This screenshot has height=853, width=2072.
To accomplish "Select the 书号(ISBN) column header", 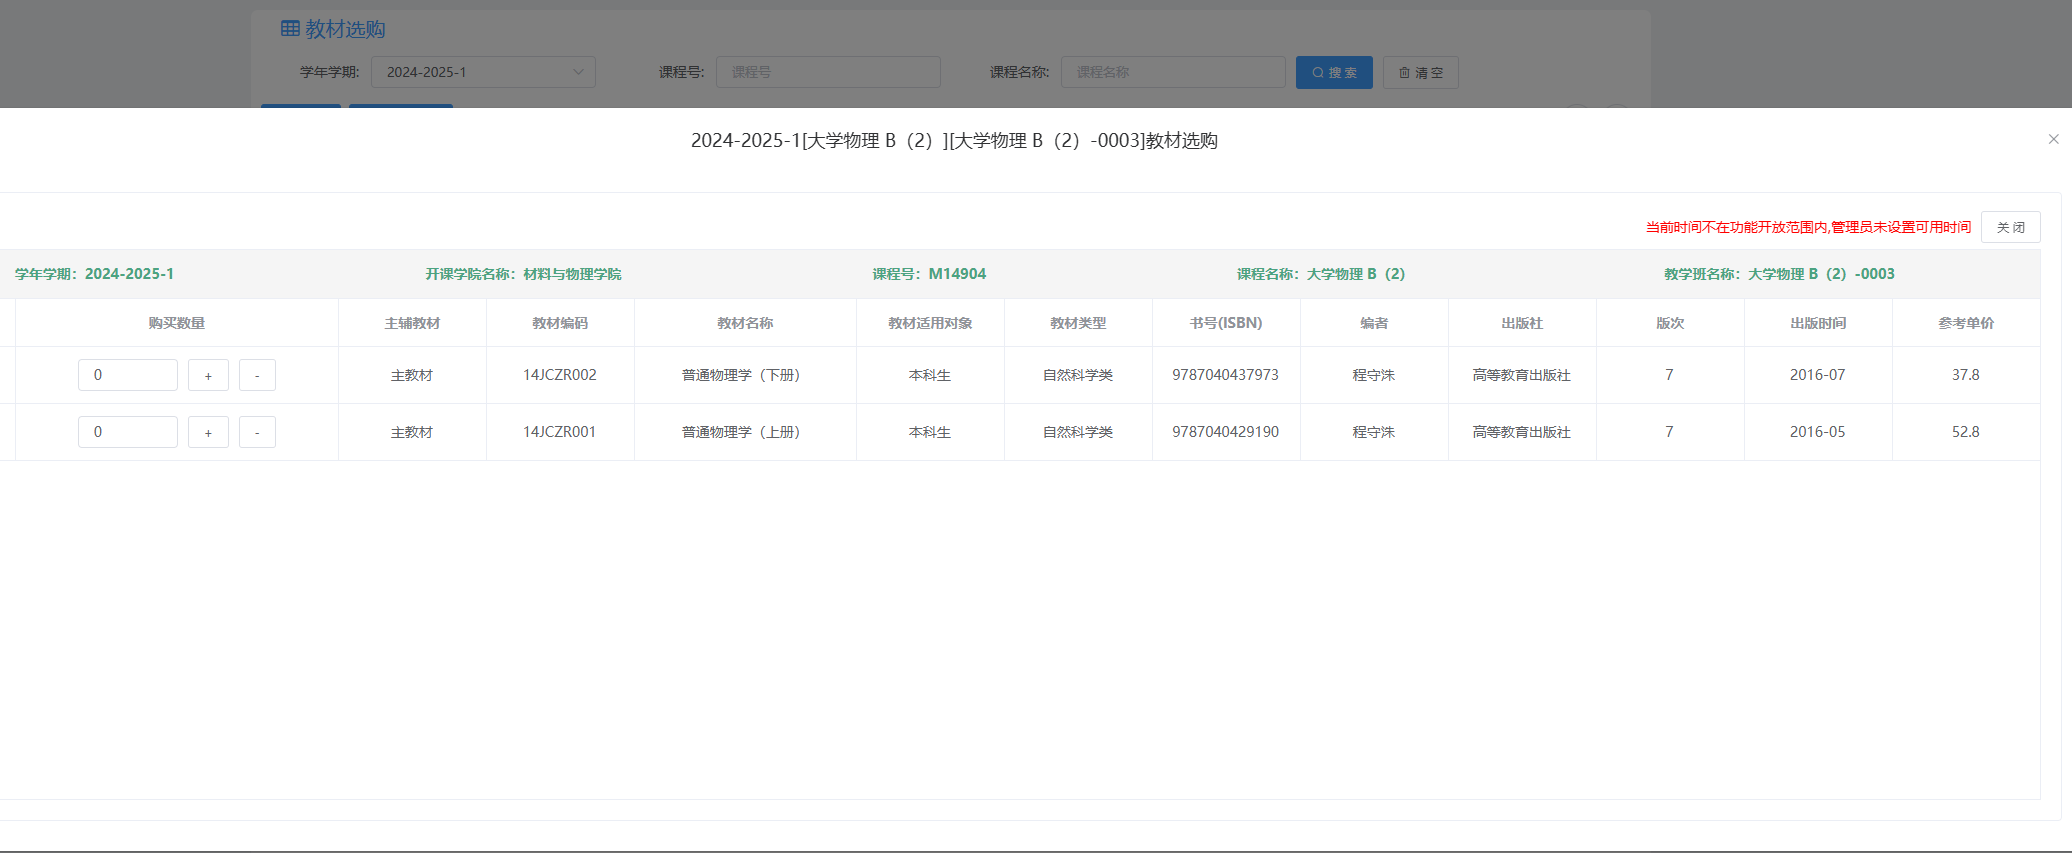I will pyautogui.click(x=1226, y=323).
